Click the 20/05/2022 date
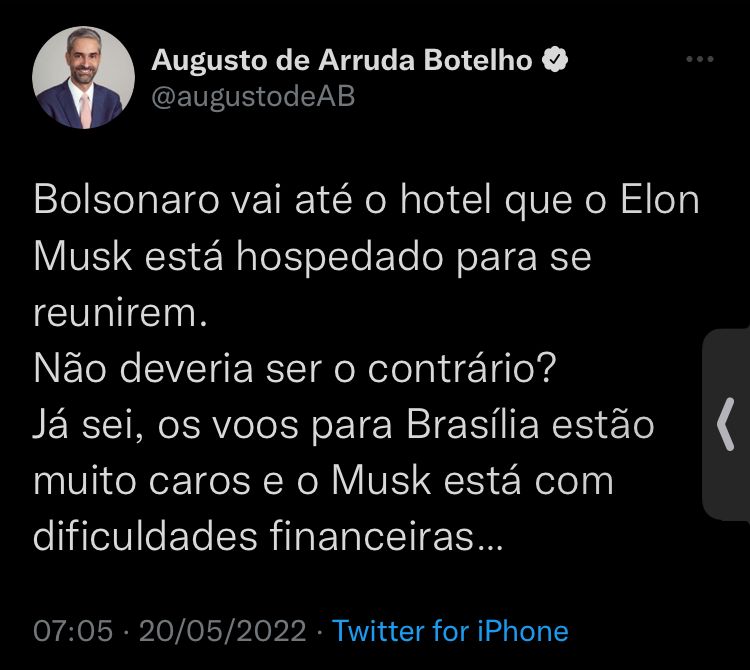 click(222, 631)
